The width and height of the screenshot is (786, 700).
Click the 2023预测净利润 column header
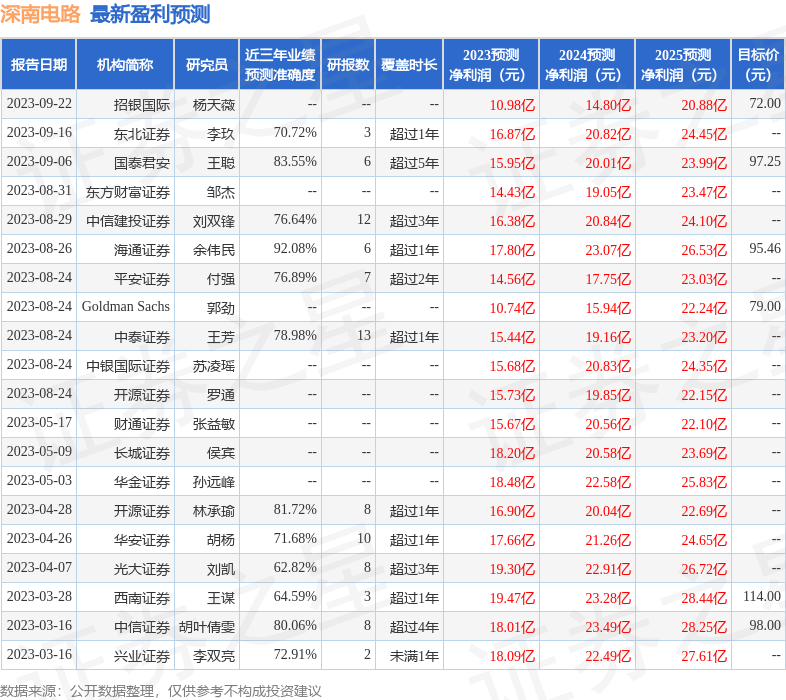tap(491, 65)
